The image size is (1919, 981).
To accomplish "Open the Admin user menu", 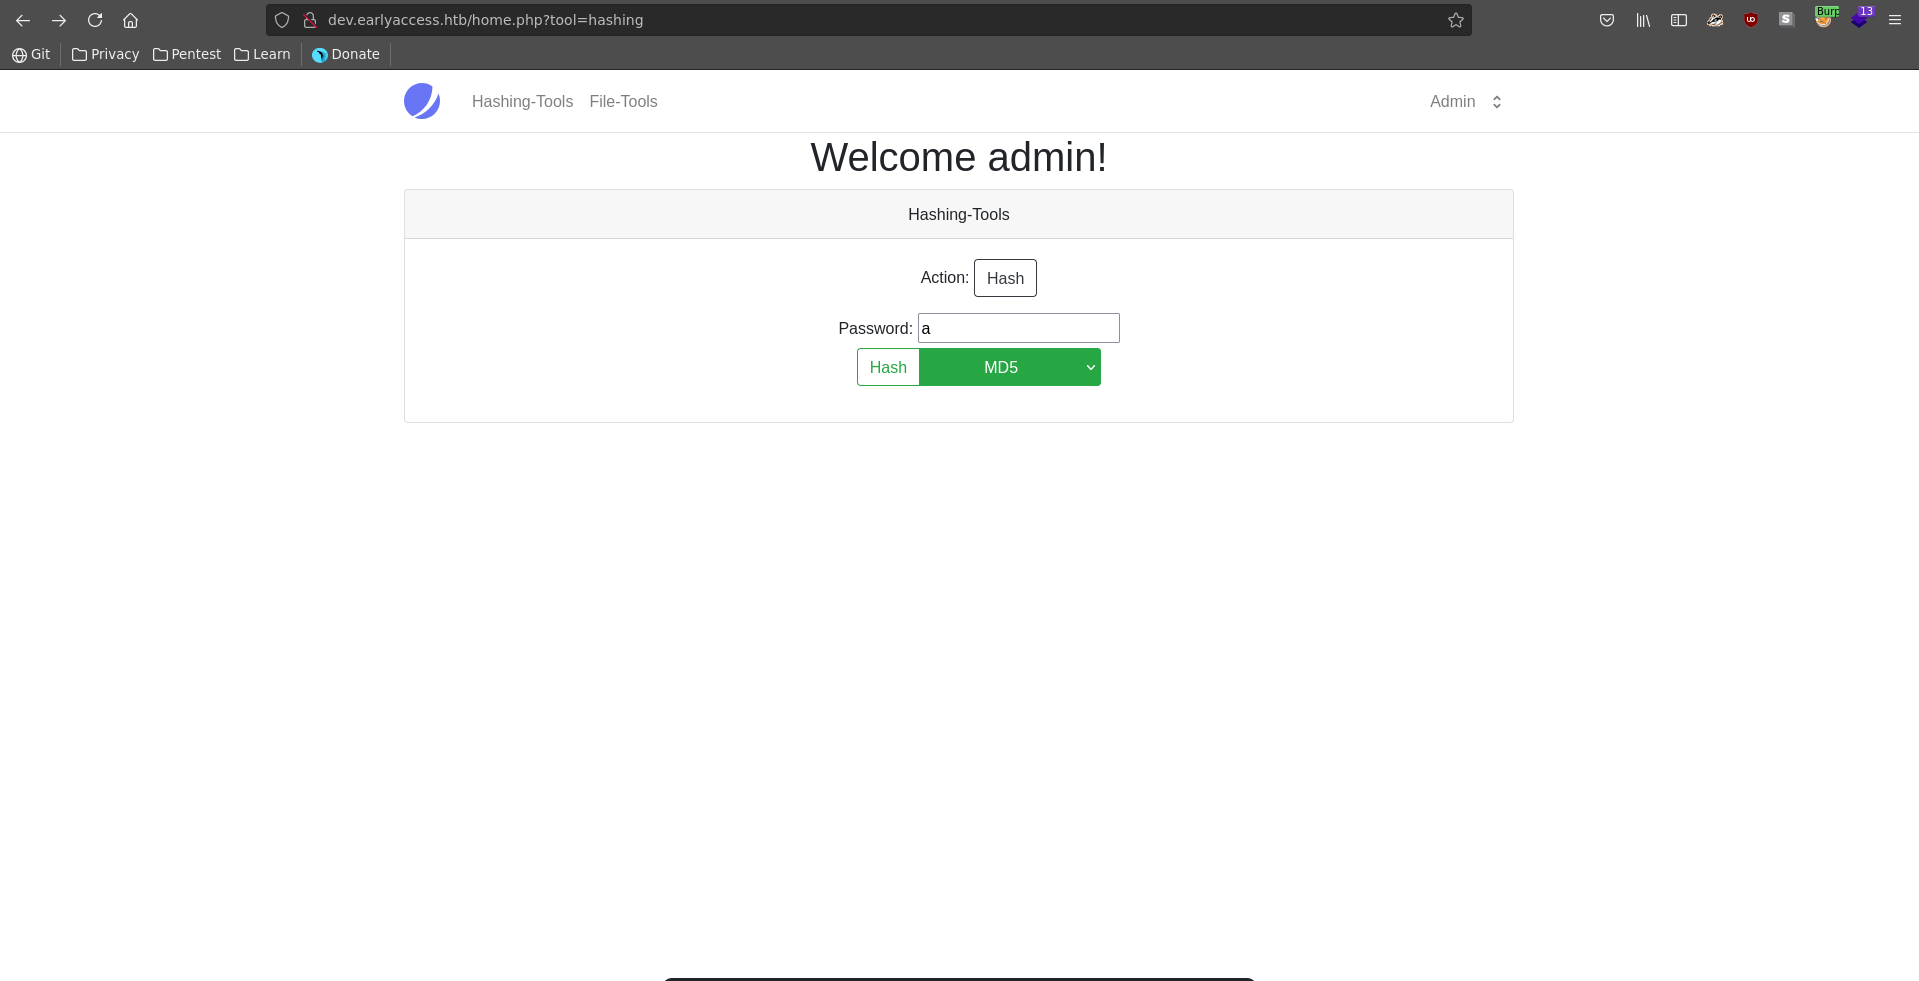I will pyautogui.click(x=1465, y=102).
